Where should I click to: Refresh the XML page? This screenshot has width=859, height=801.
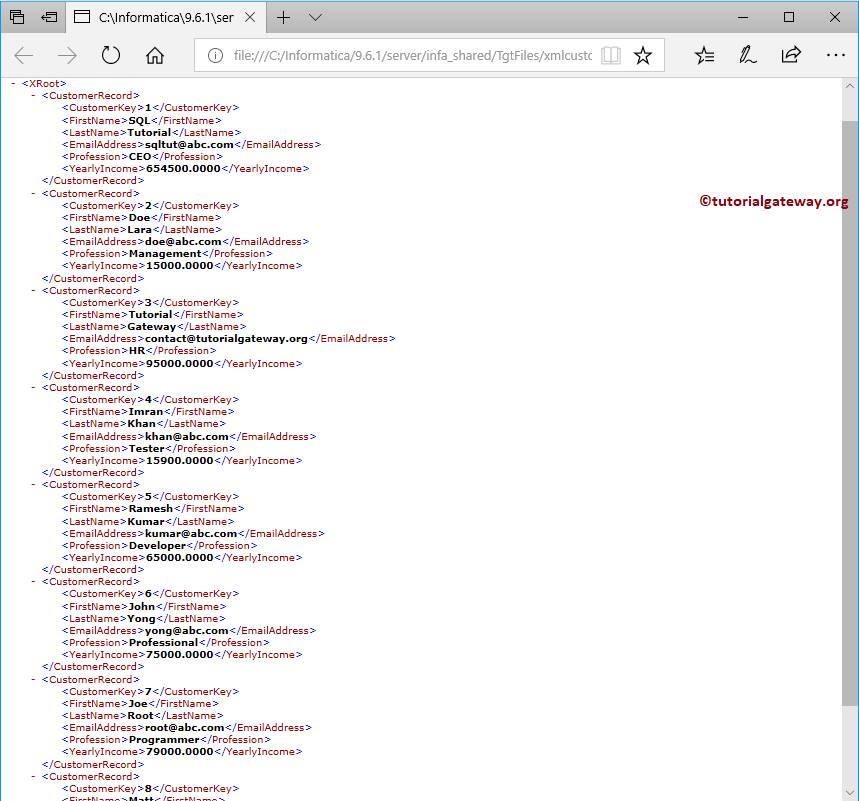[111, 55]
